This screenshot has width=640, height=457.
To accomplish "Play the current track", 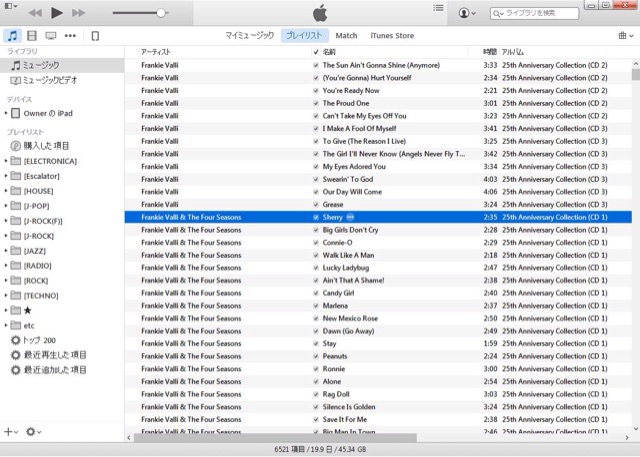I will point(57,13).
